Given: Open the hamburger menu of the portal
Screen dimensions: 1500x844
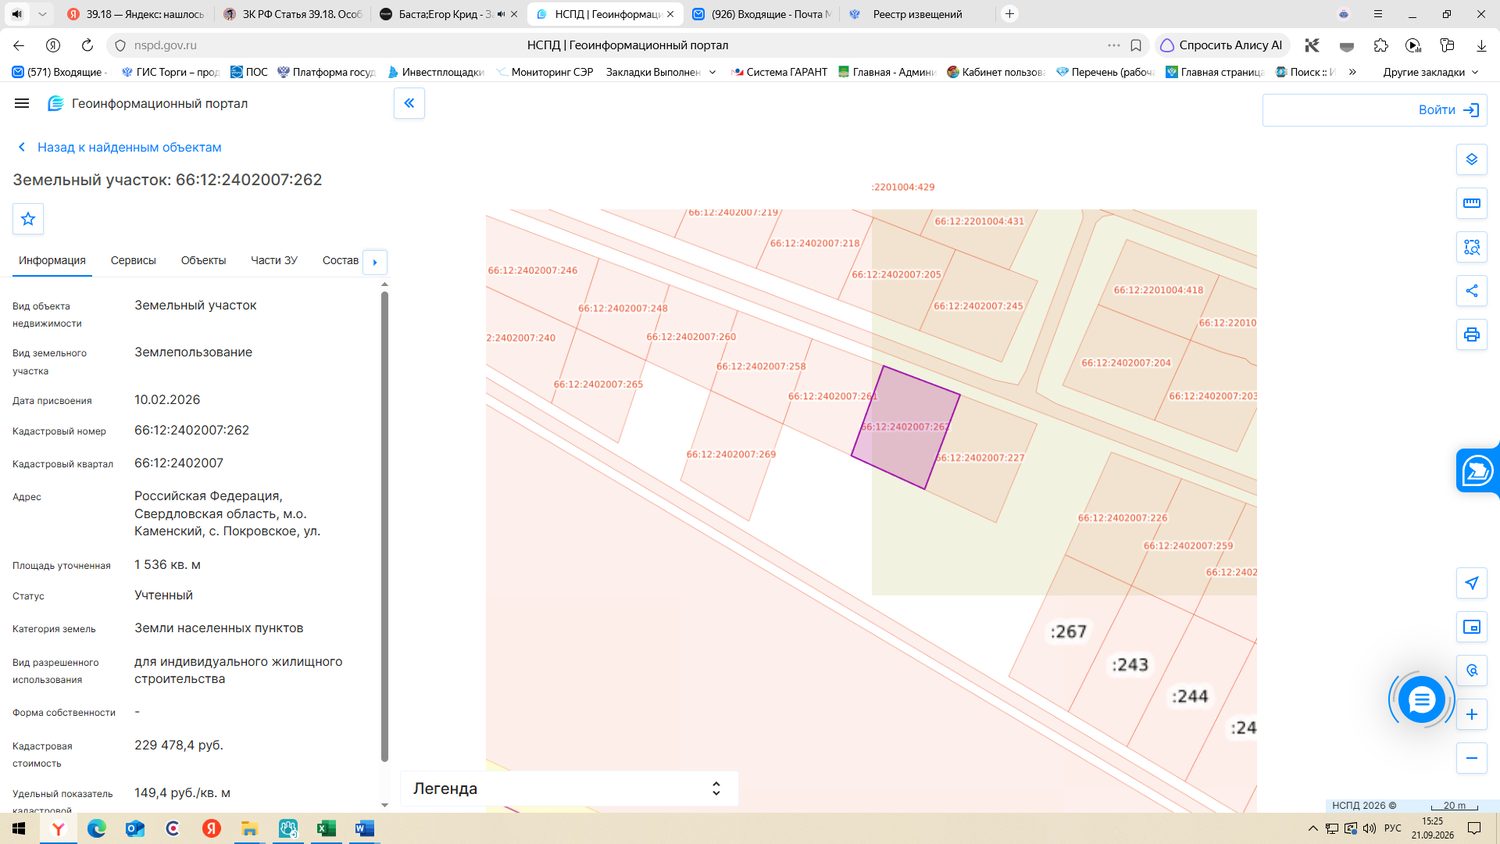Looking at the screenshot, I should click(22, 103).
